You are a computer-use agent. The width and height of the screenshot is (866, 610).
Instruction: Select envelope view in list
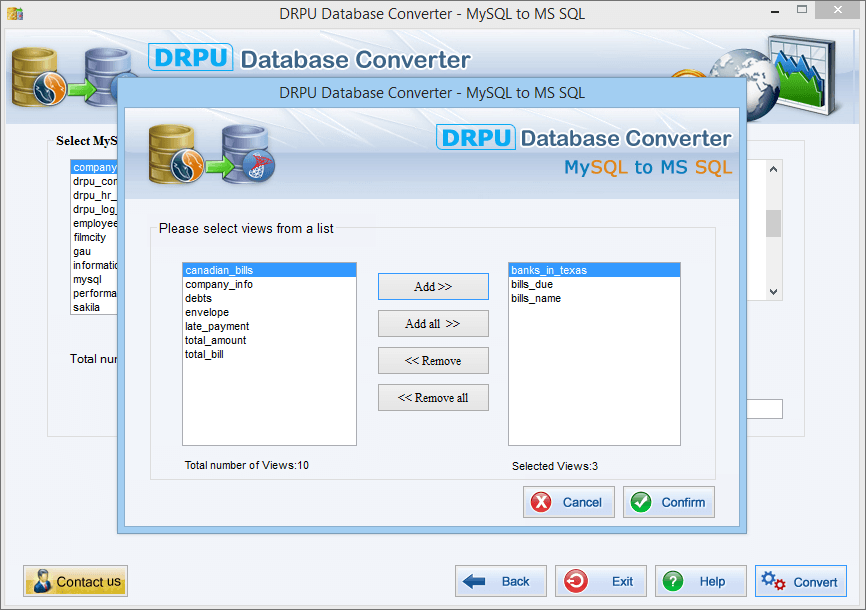pyautogui.click(x=270, y=312)
